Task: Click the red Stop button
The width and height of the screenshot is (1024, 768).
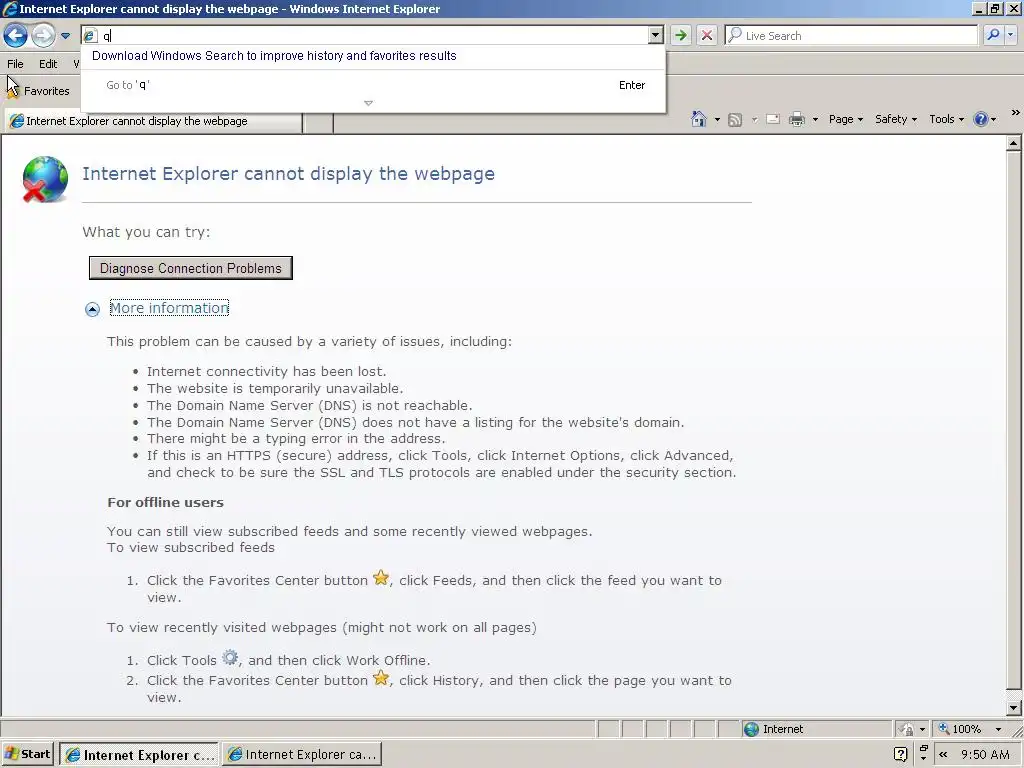Action: (707, 35)
